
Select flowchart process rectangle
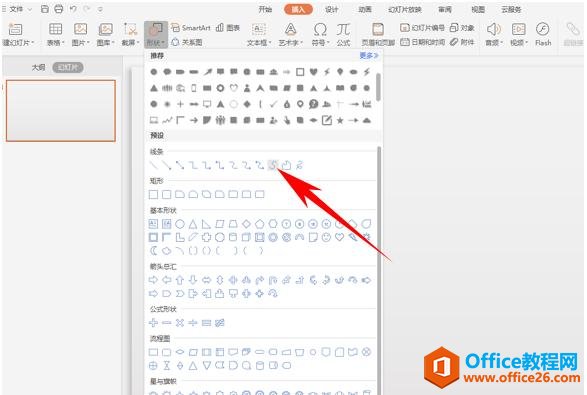click(153, 352)
